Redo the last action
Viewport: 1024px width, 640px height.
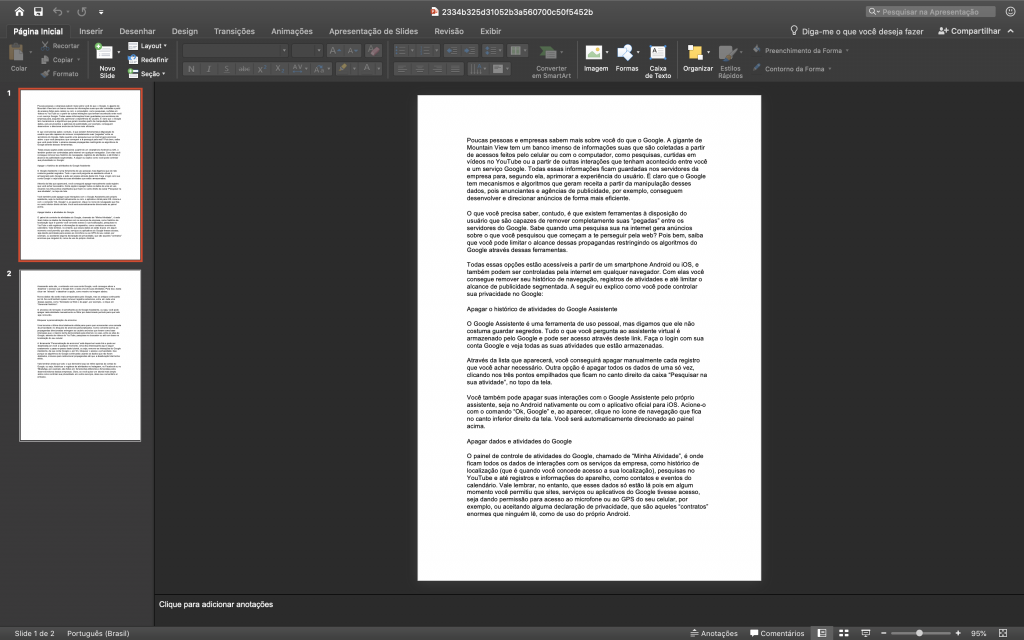82,11
